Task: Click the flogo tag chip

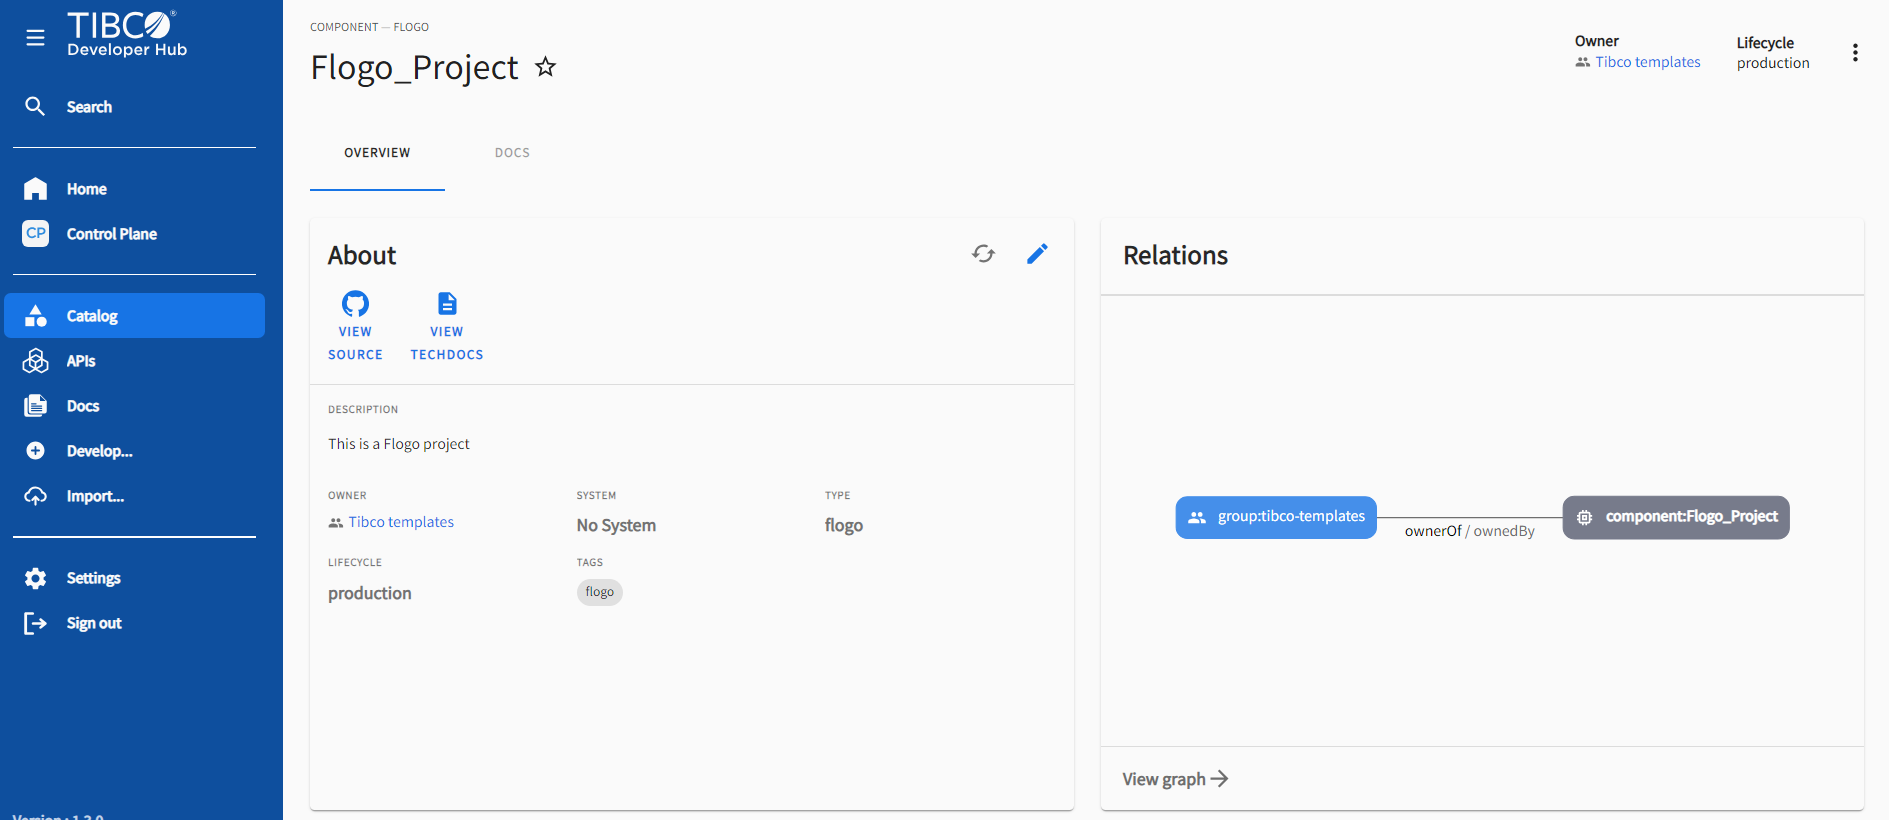Action: [600, 592]
